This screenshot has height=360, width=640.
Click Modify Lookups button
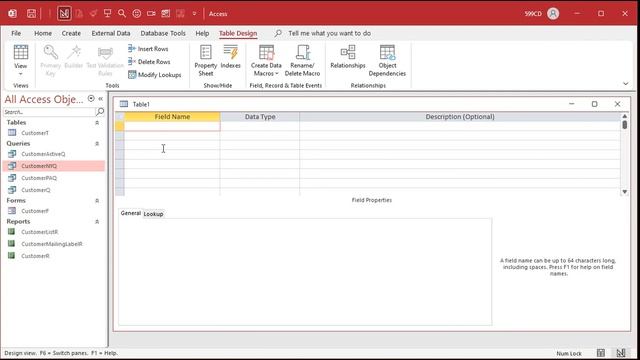click(155, 75)
